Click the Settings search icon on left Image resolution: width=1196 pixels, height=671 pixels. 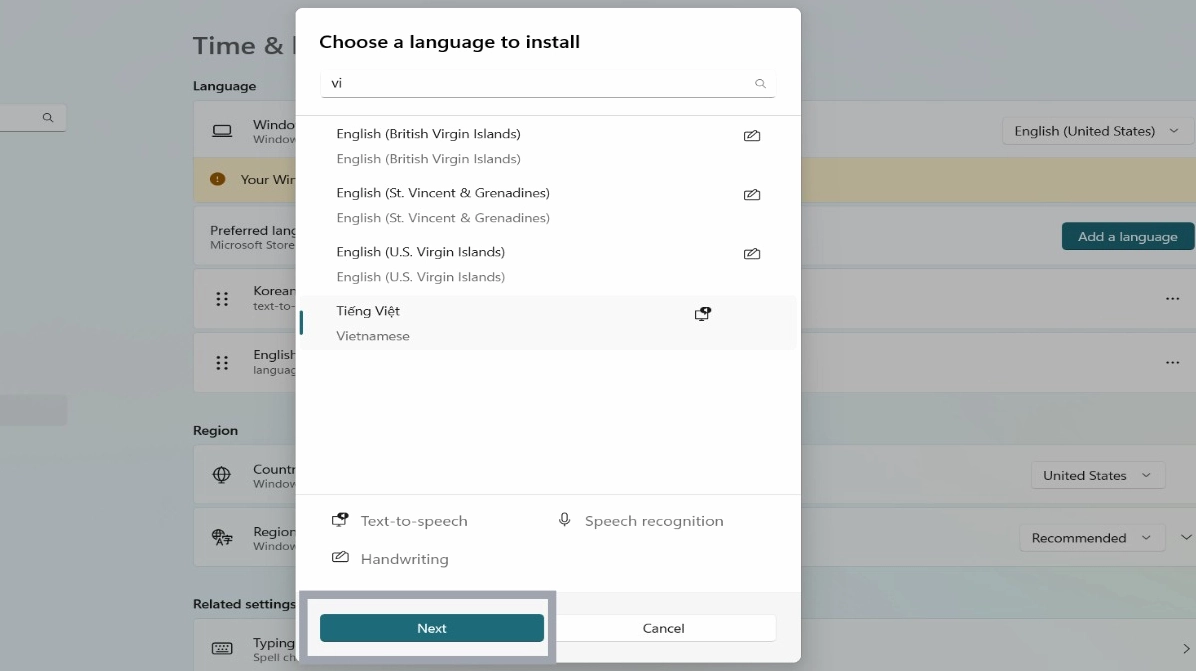tap(48, 118)
